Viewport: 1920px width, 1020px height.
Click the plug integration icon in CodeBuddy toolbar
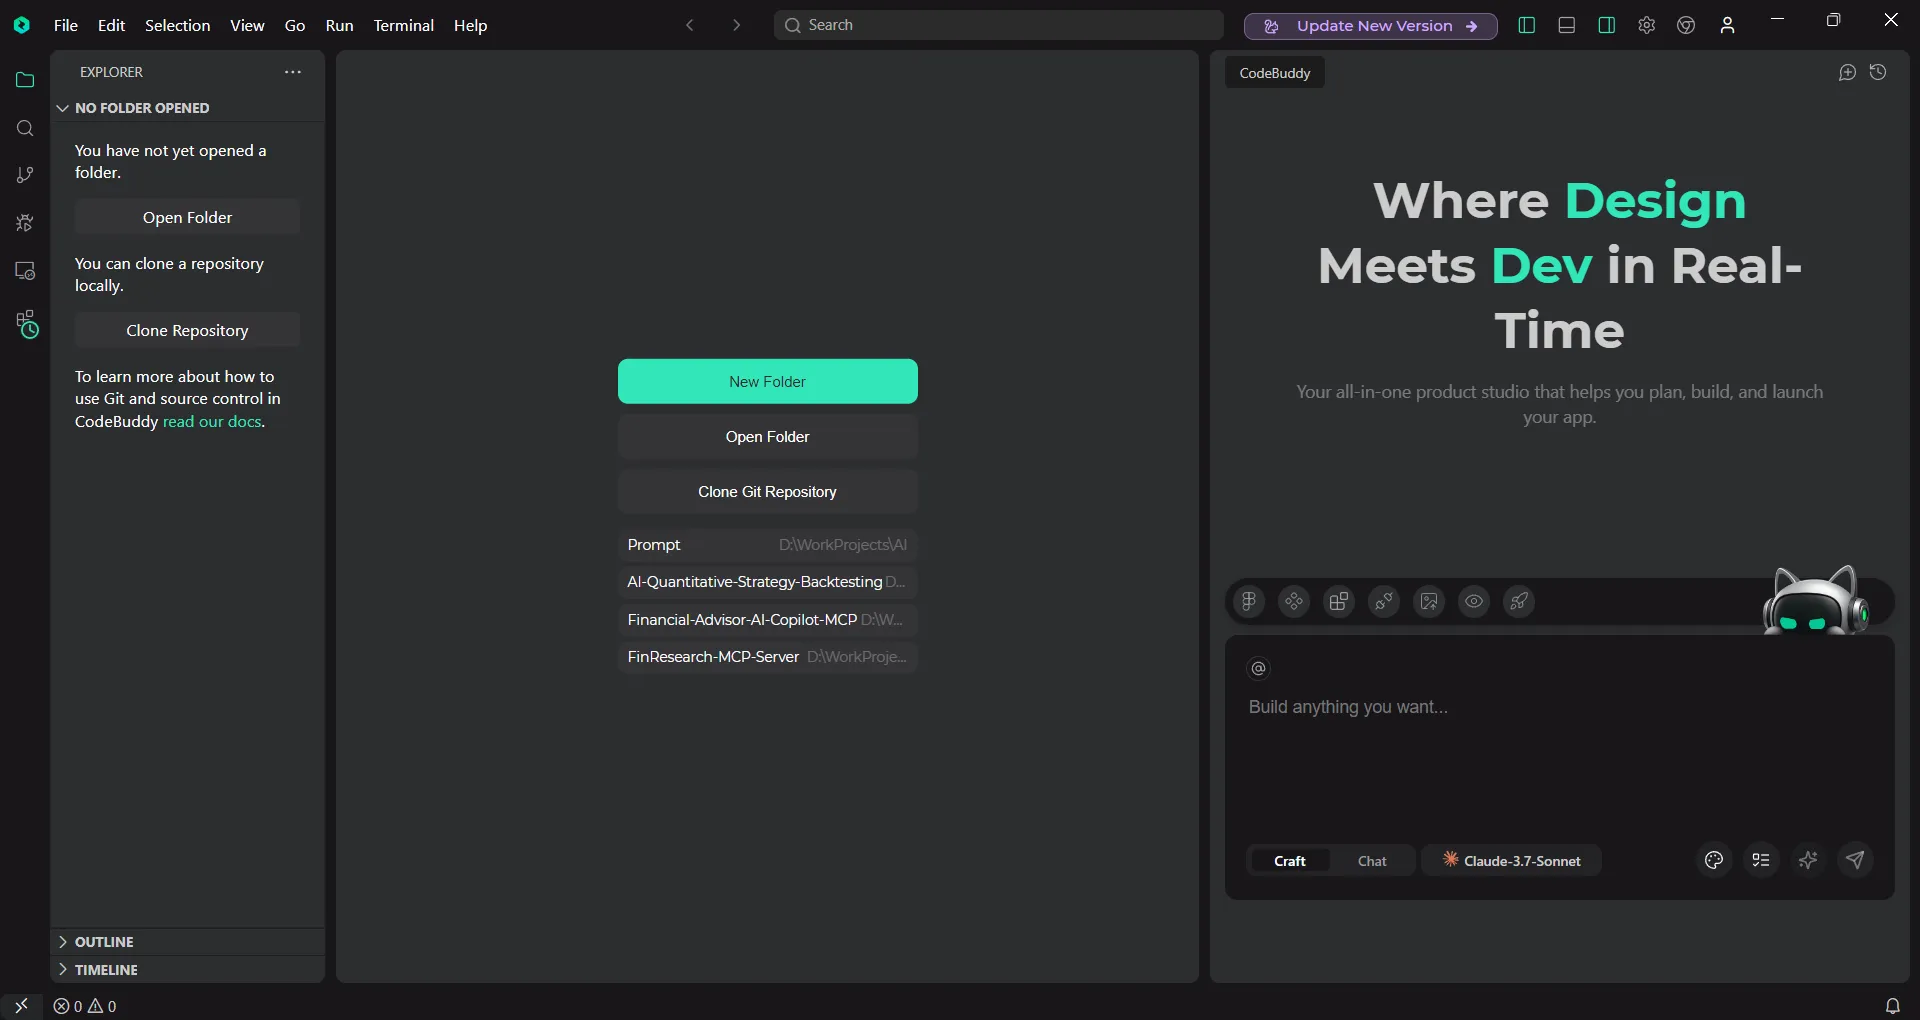[1384, 601]
